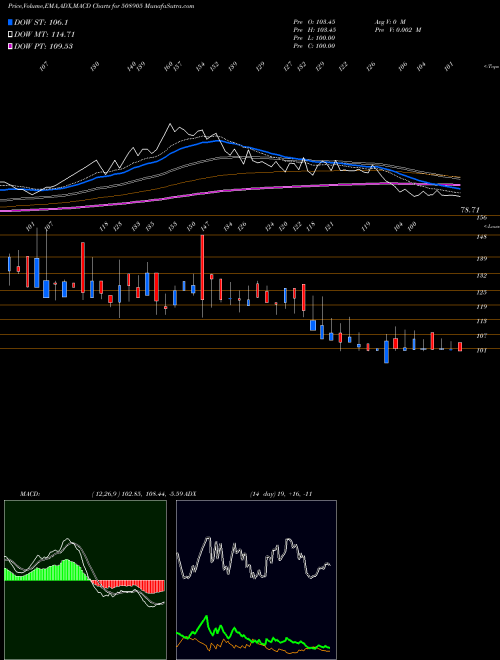Click the Pre C: 100.09 value

[x=314, y=46]
